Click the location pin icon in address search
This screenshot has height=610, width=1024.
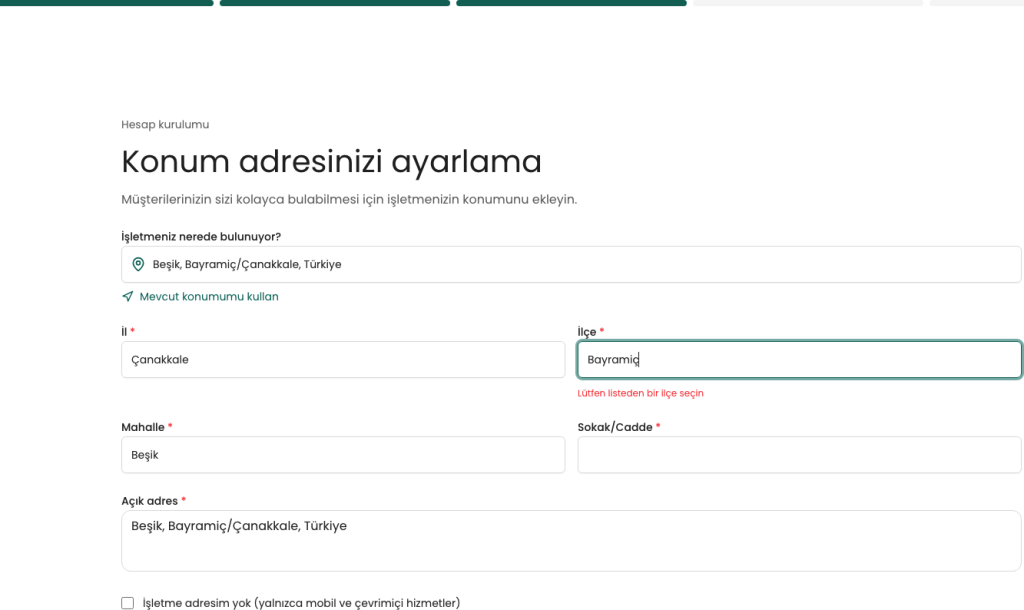(139, 264)
